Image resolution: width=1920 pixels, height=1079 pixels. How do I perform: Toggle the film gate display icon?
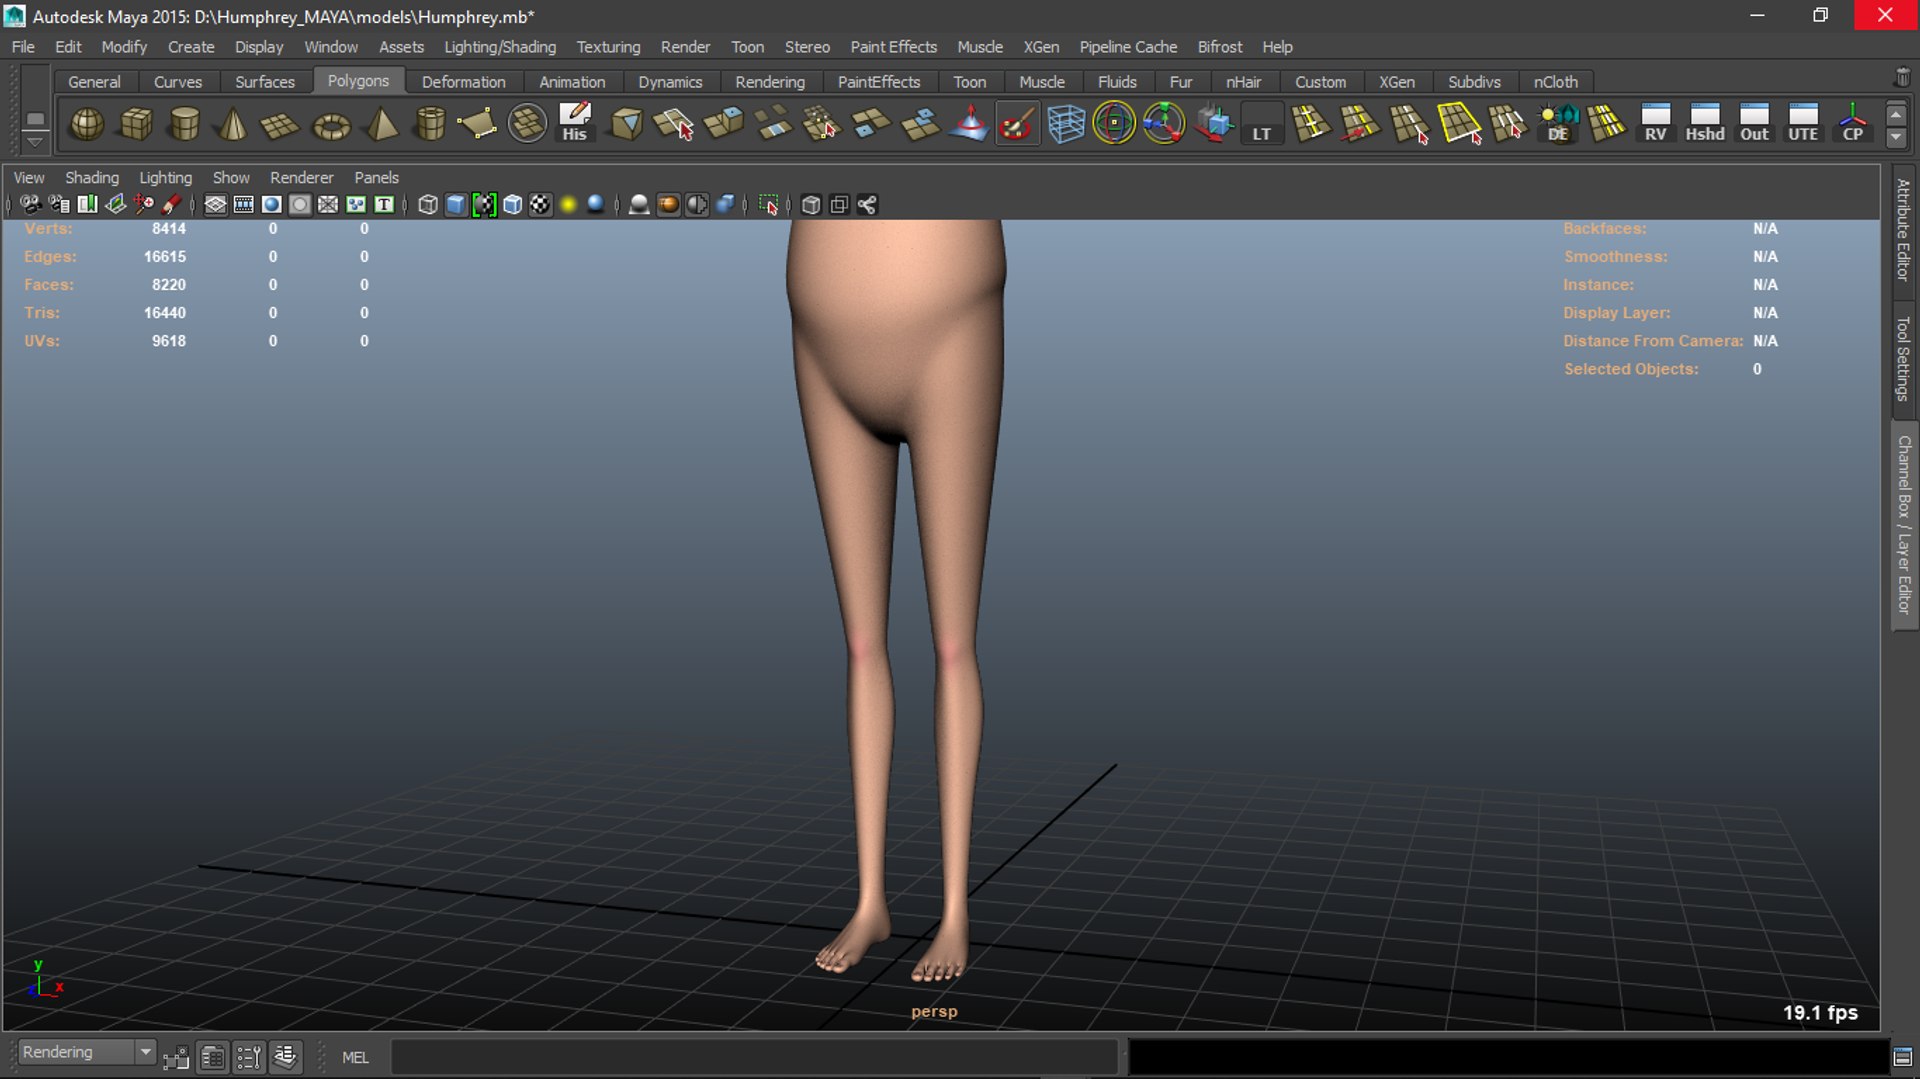tap(243, 205)
